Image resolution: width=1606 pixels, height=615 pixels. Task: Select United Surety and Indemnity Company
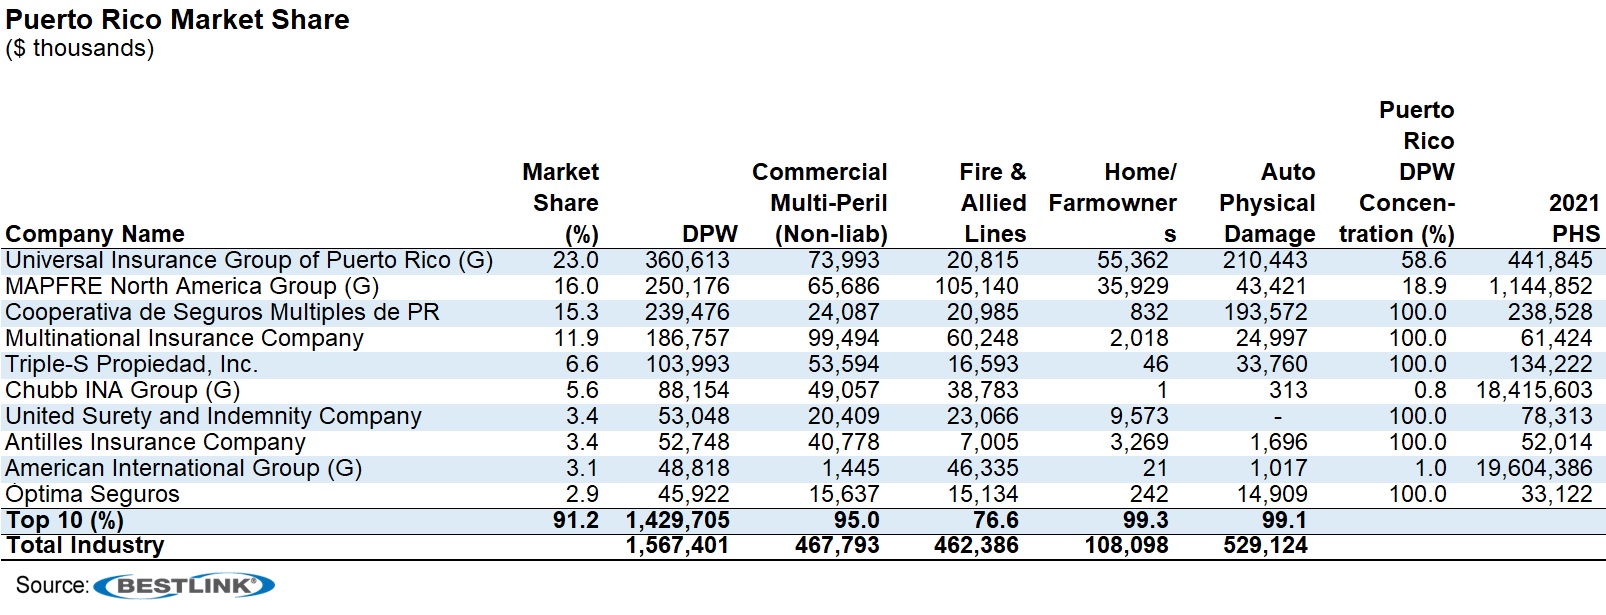[213, 417]
